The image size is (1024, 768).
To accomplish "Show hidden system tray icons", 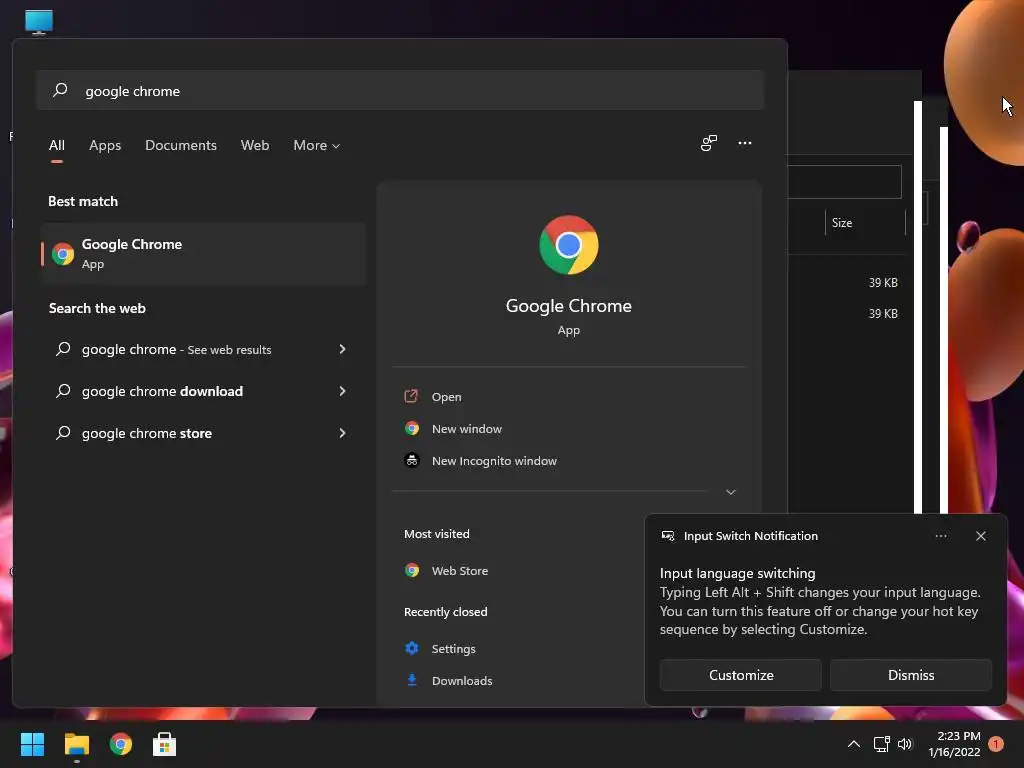I will tap(854, 744).
